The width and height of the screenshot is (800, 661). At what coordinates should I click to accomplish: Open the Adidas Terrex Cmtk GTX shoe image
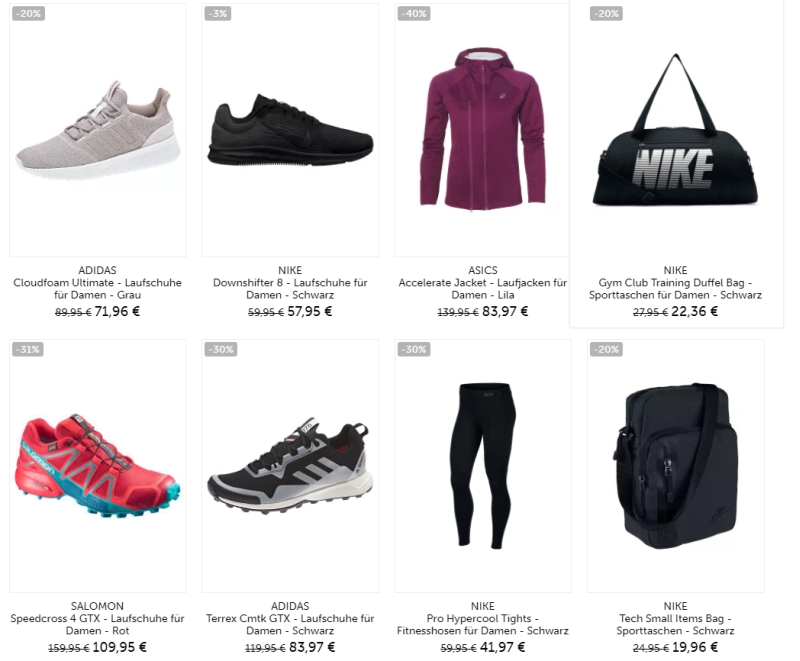290,466
